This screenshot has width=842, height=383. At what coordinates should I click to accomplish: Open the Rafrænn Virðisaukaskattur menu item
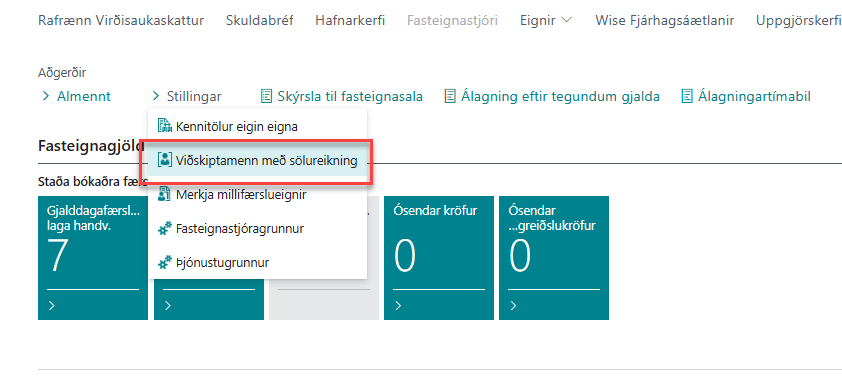tap(121, 21)
